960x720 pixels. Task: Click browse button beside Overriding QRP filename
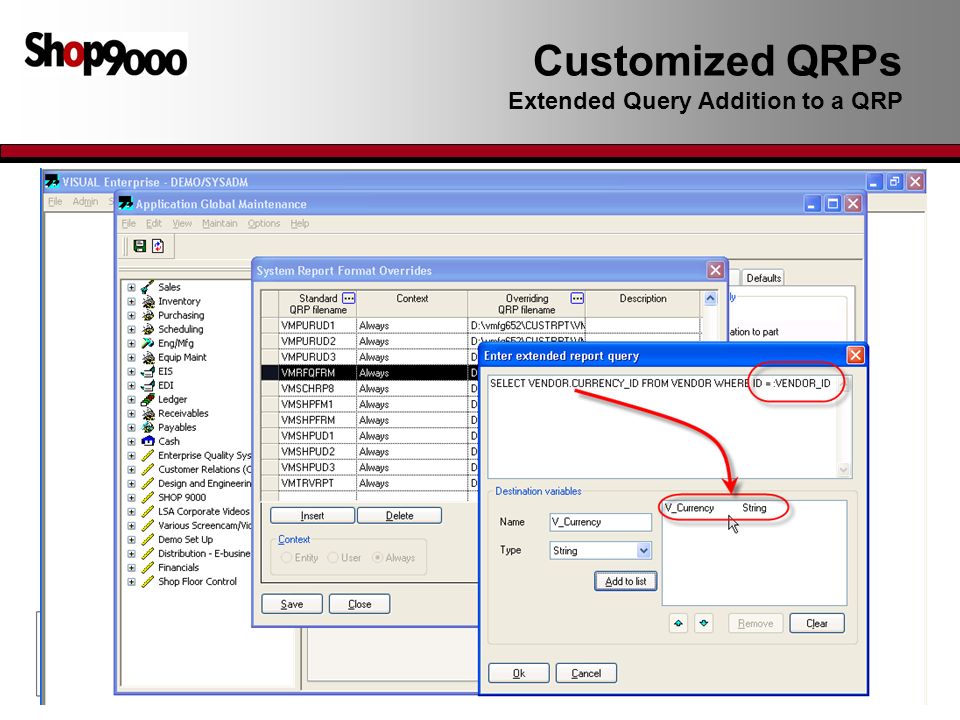[x=577, y=298]
